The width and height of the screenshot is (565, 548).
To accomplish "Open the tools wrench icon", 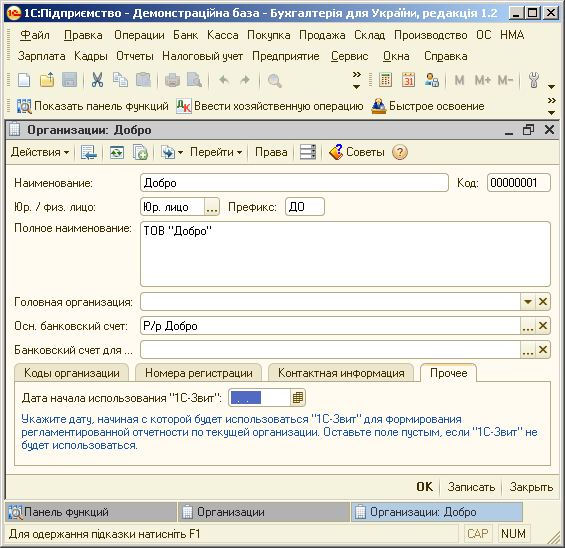I will point(534,80).
